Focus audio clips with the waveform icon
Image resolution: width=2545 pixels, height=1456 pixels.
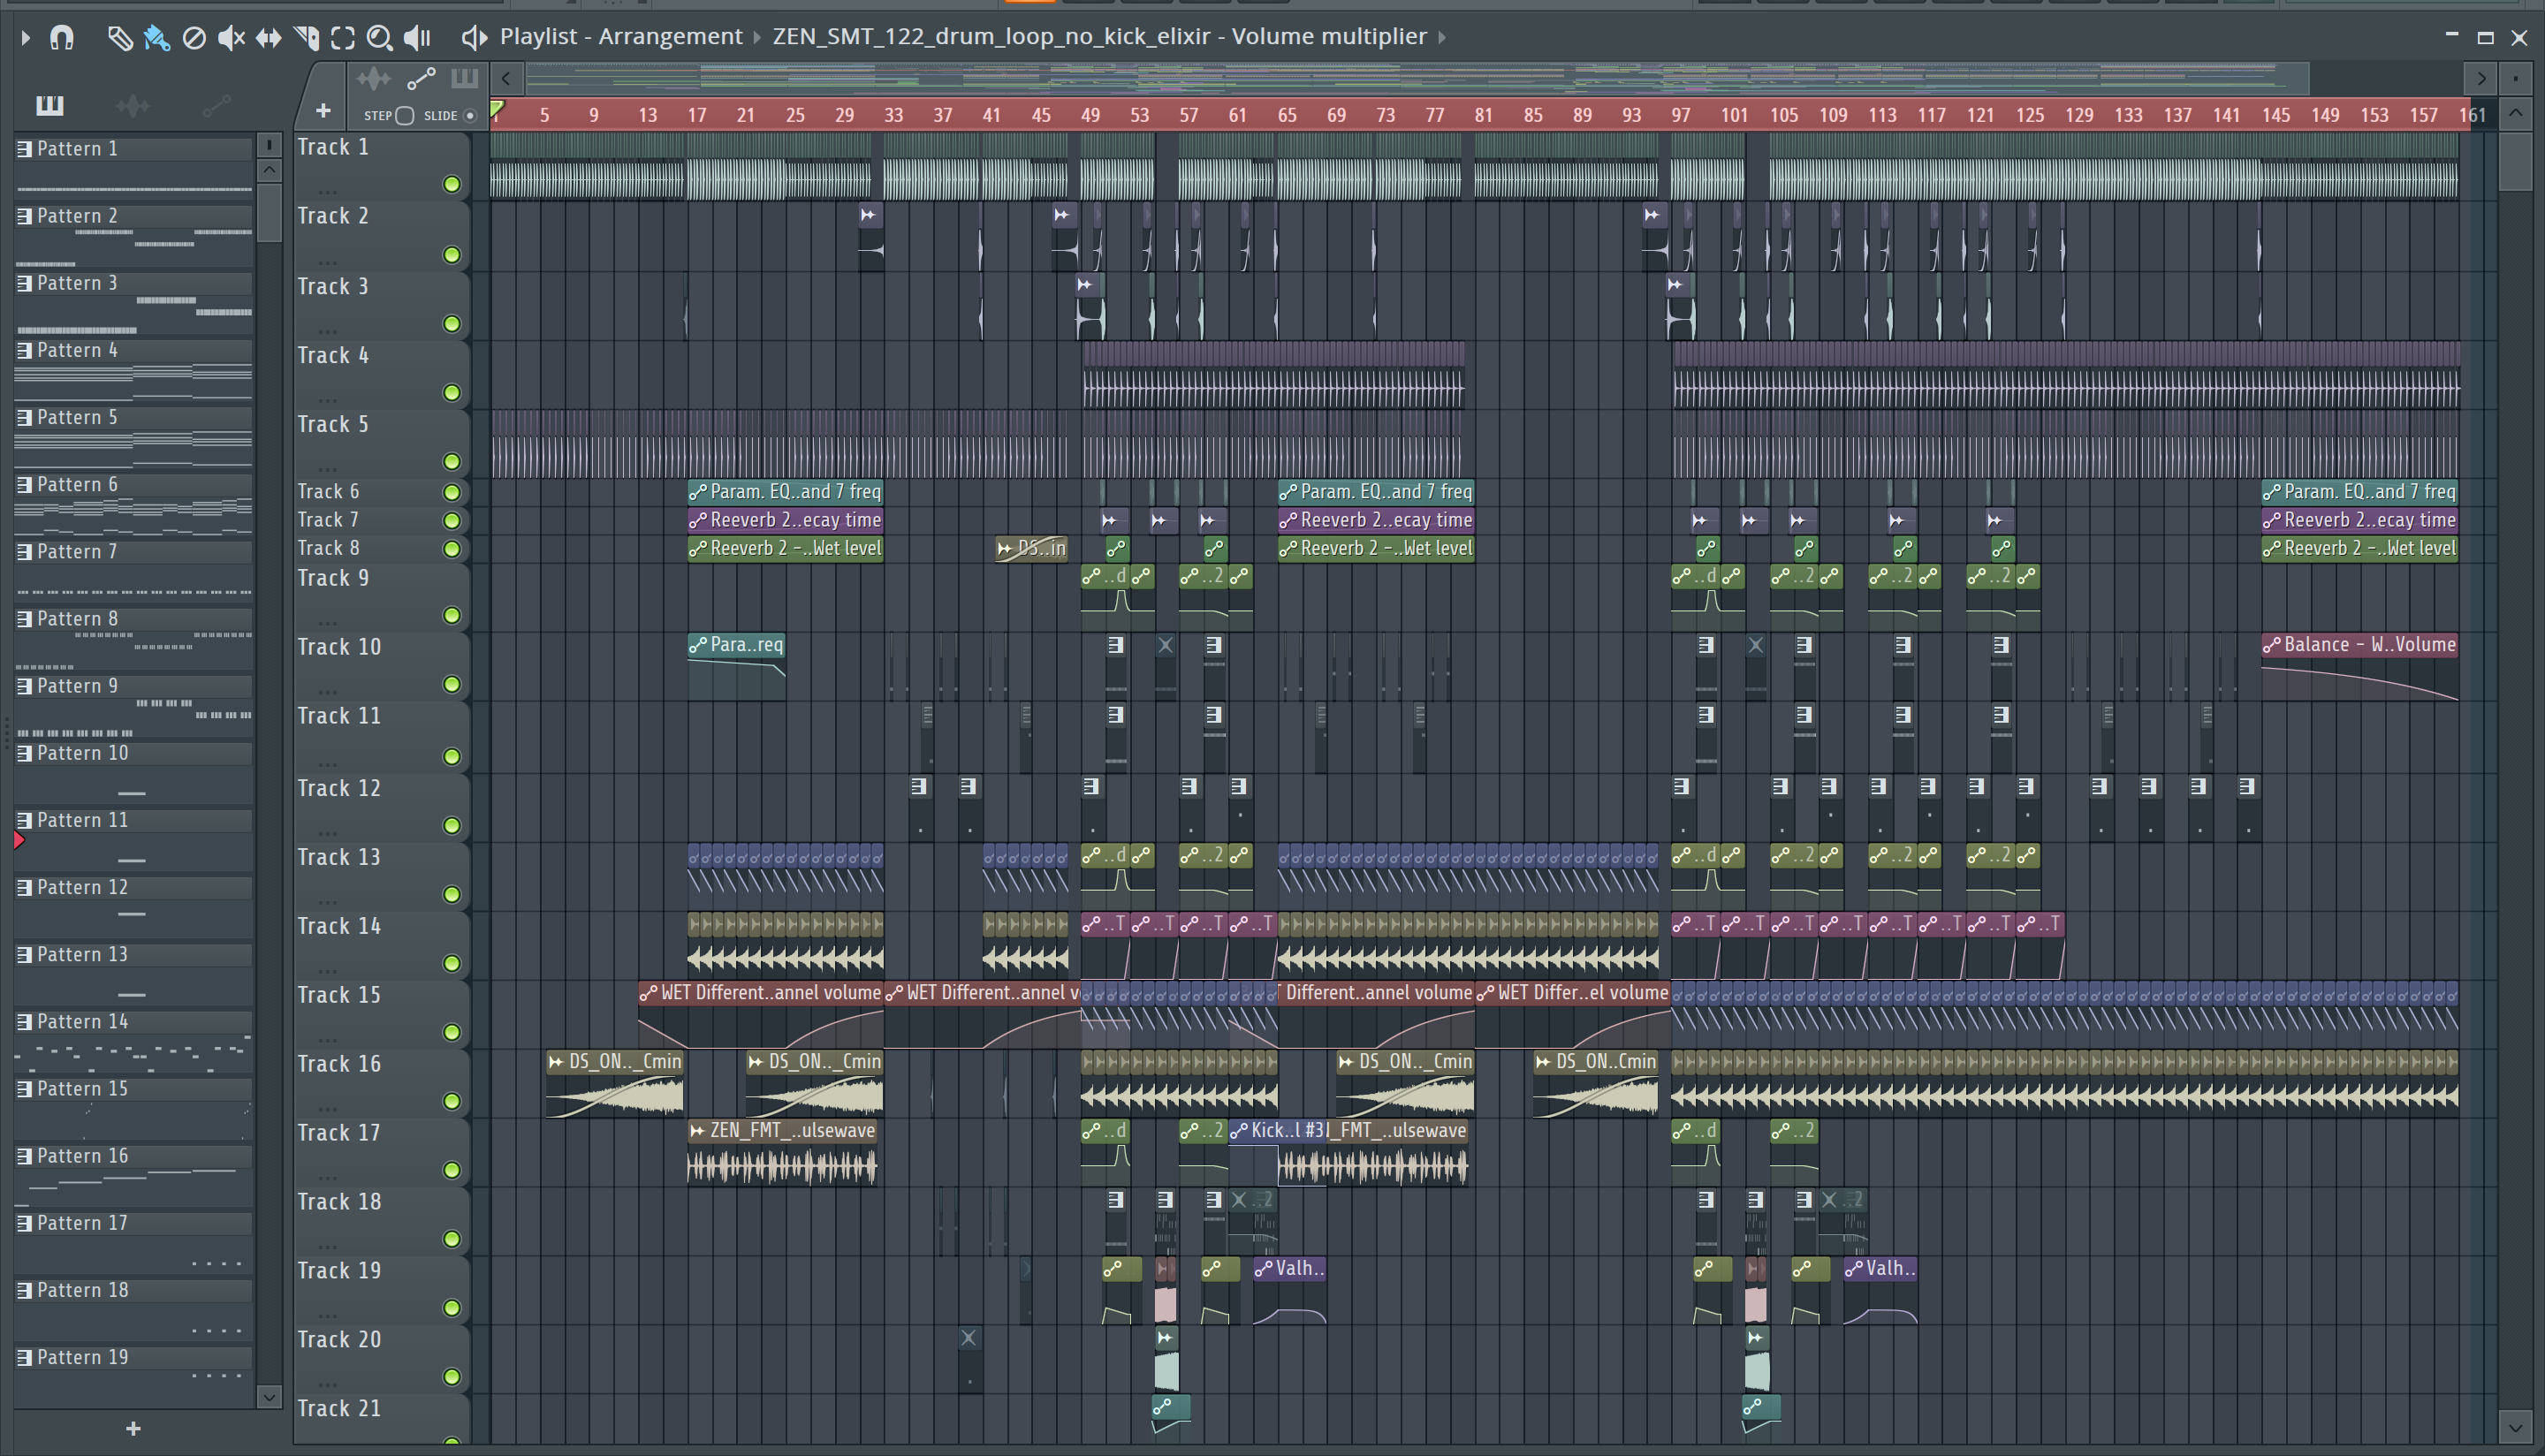(373, 78)
